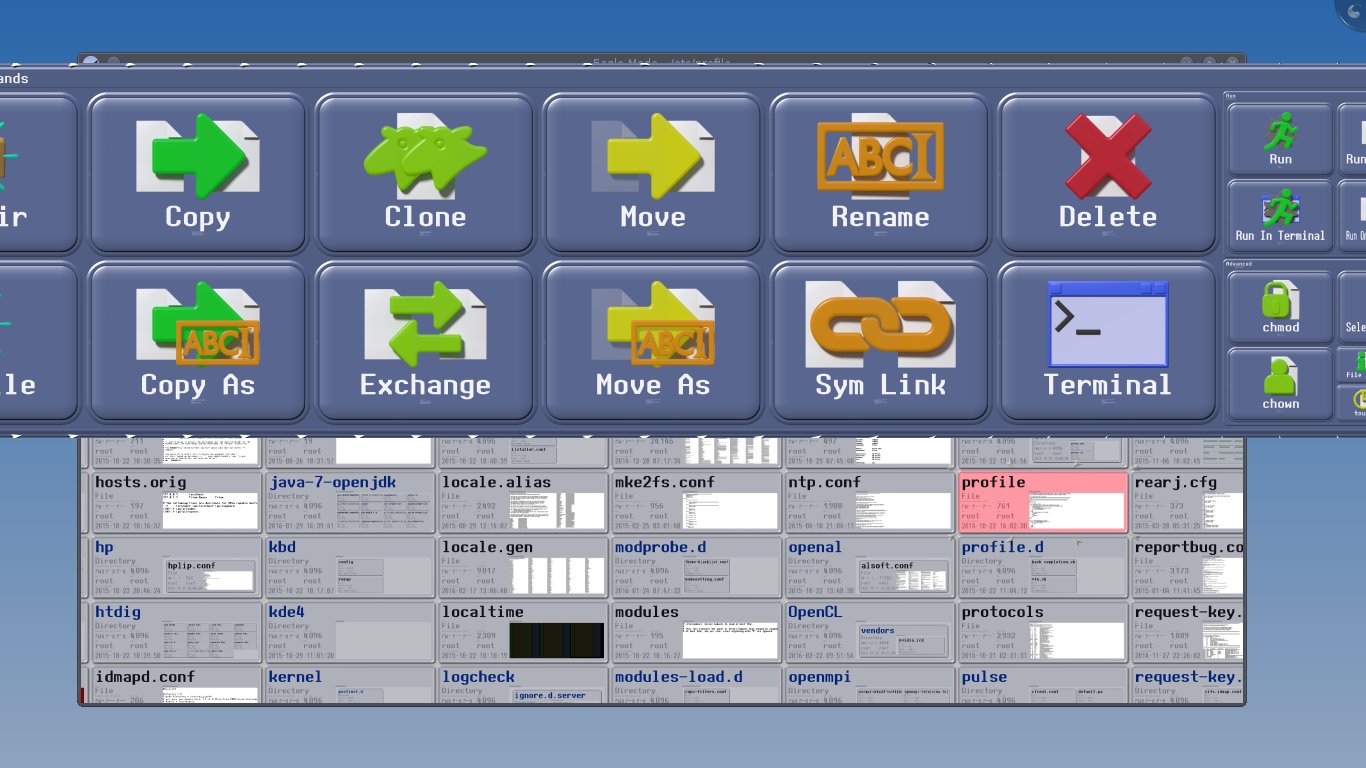Screen dimensions: 1366x768
Task: Open the pulse directory
Action: [x=1042, y=685]
